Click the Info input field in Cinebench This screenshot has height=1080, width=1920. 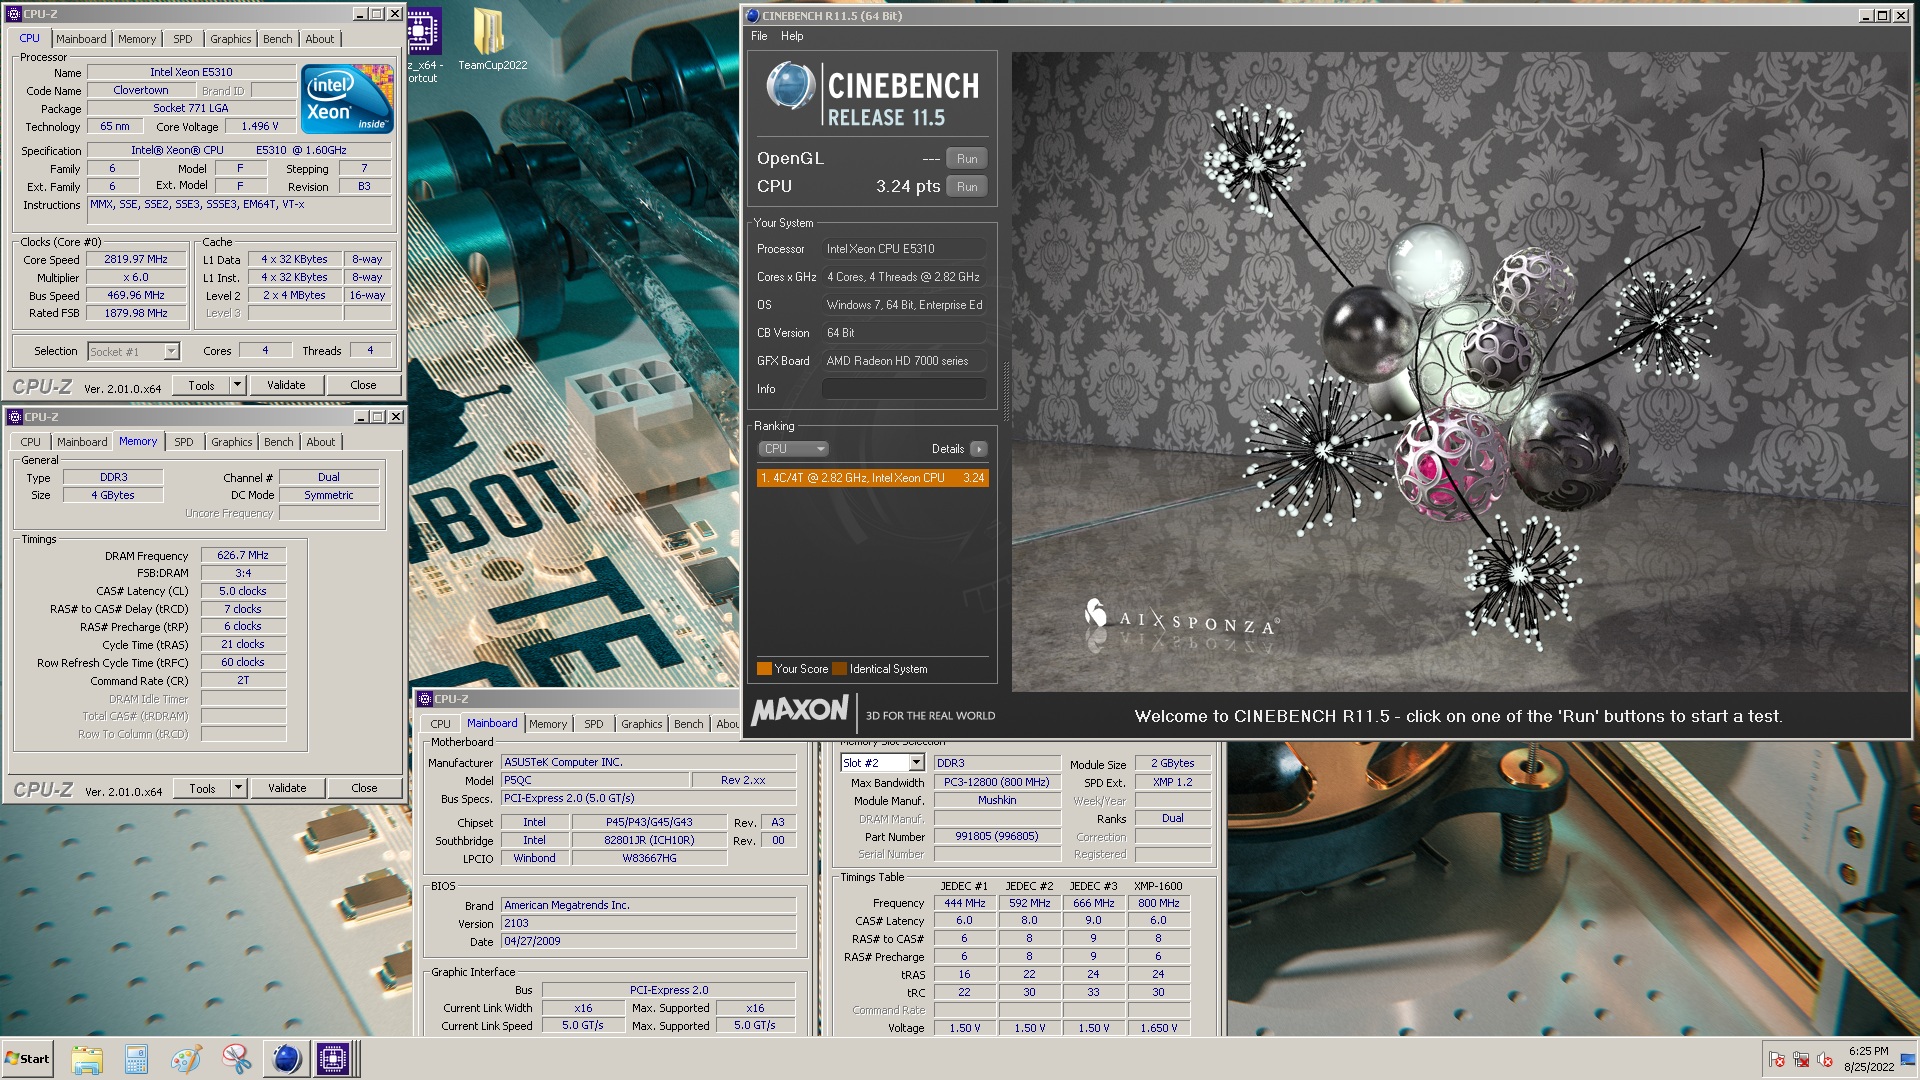click(904, 389)
